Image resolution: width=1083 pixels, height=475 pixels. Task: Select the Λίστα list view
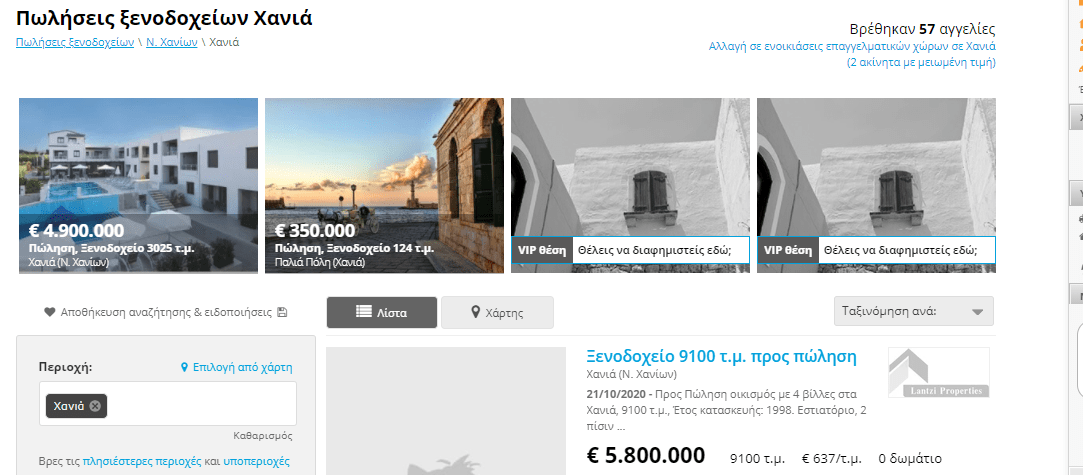[x=382, y=313]
